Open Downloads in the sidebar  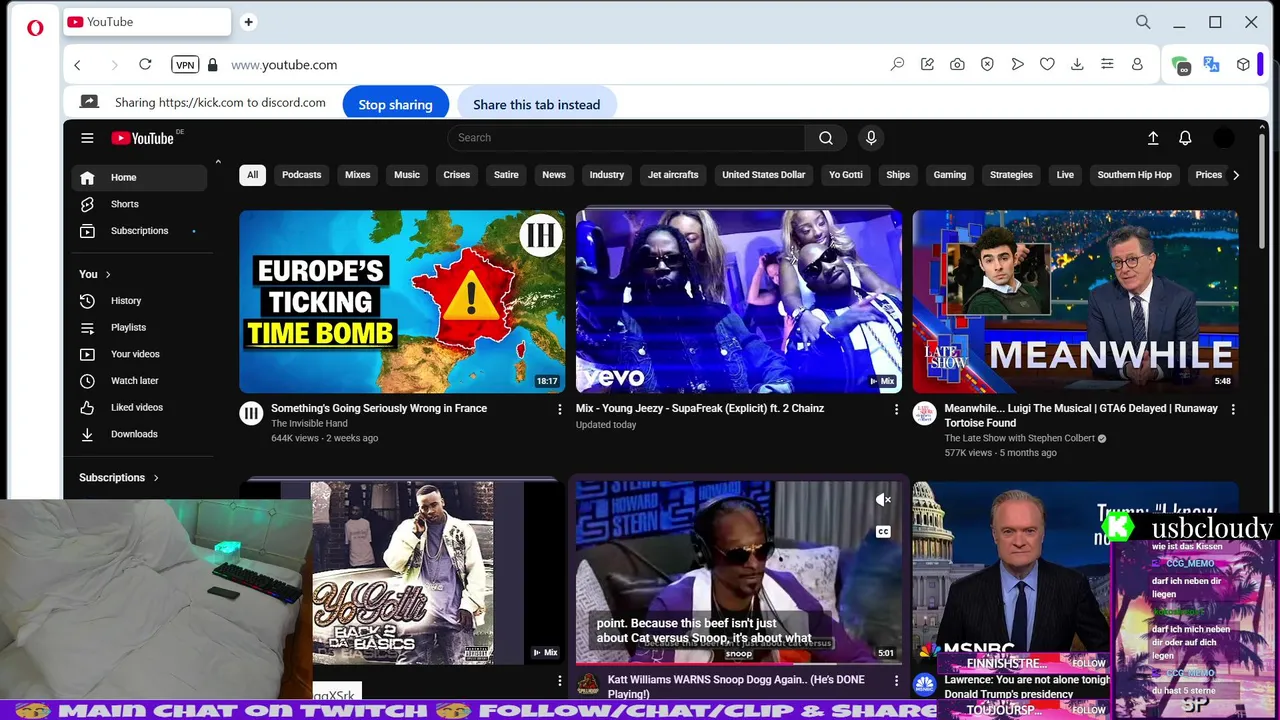[x=139, y=434]
